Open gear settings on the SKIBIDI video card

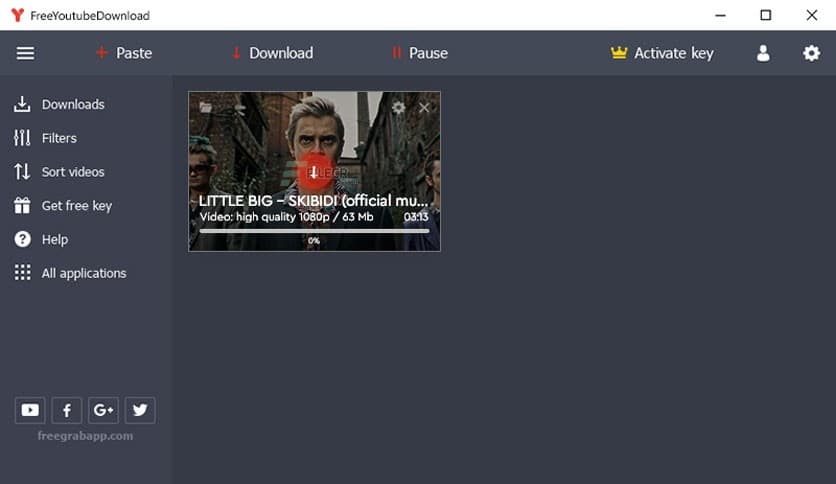coord(398,108)
